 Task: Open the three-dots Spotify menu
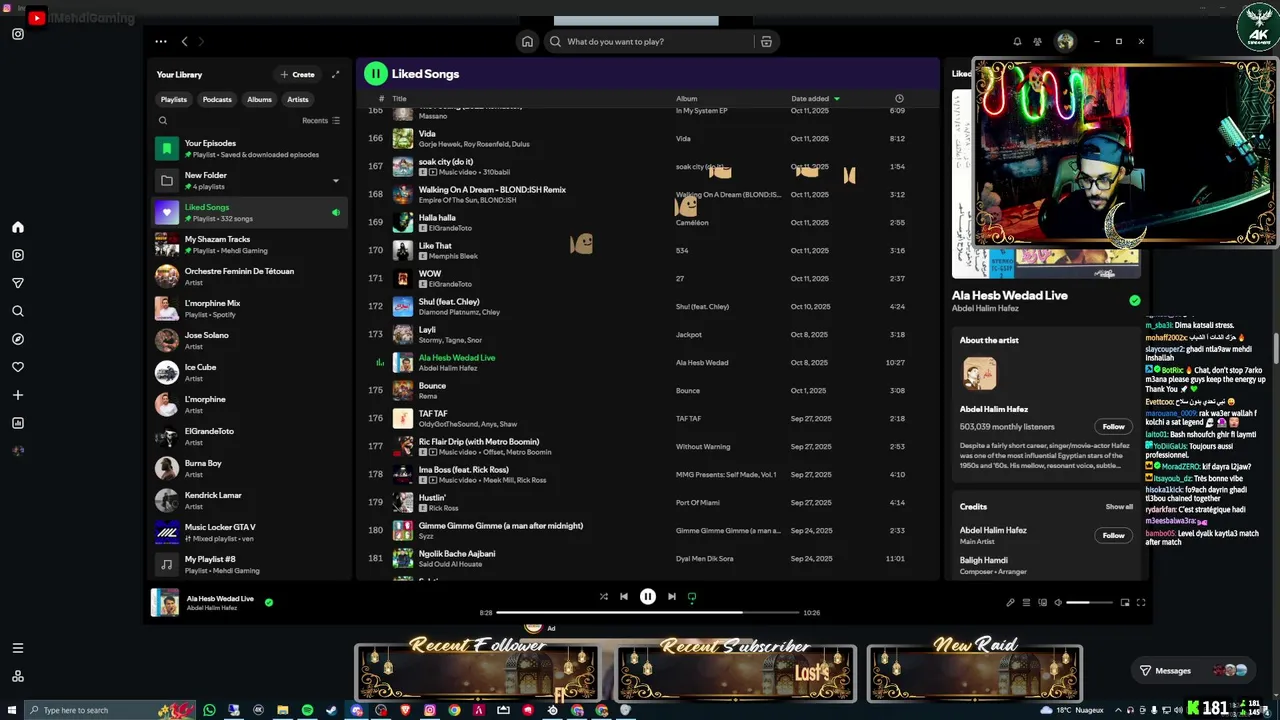coord(161,42)
